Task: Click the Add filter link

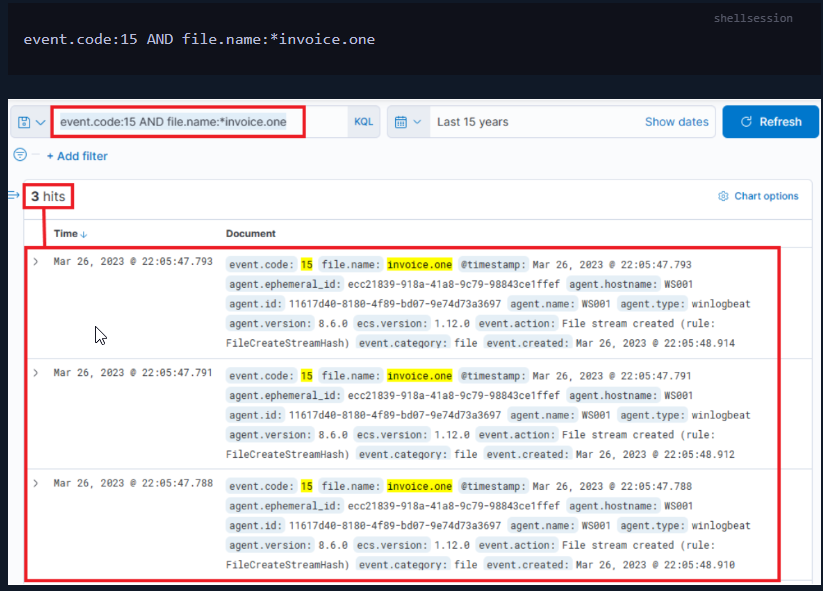Action: (77, 156)
